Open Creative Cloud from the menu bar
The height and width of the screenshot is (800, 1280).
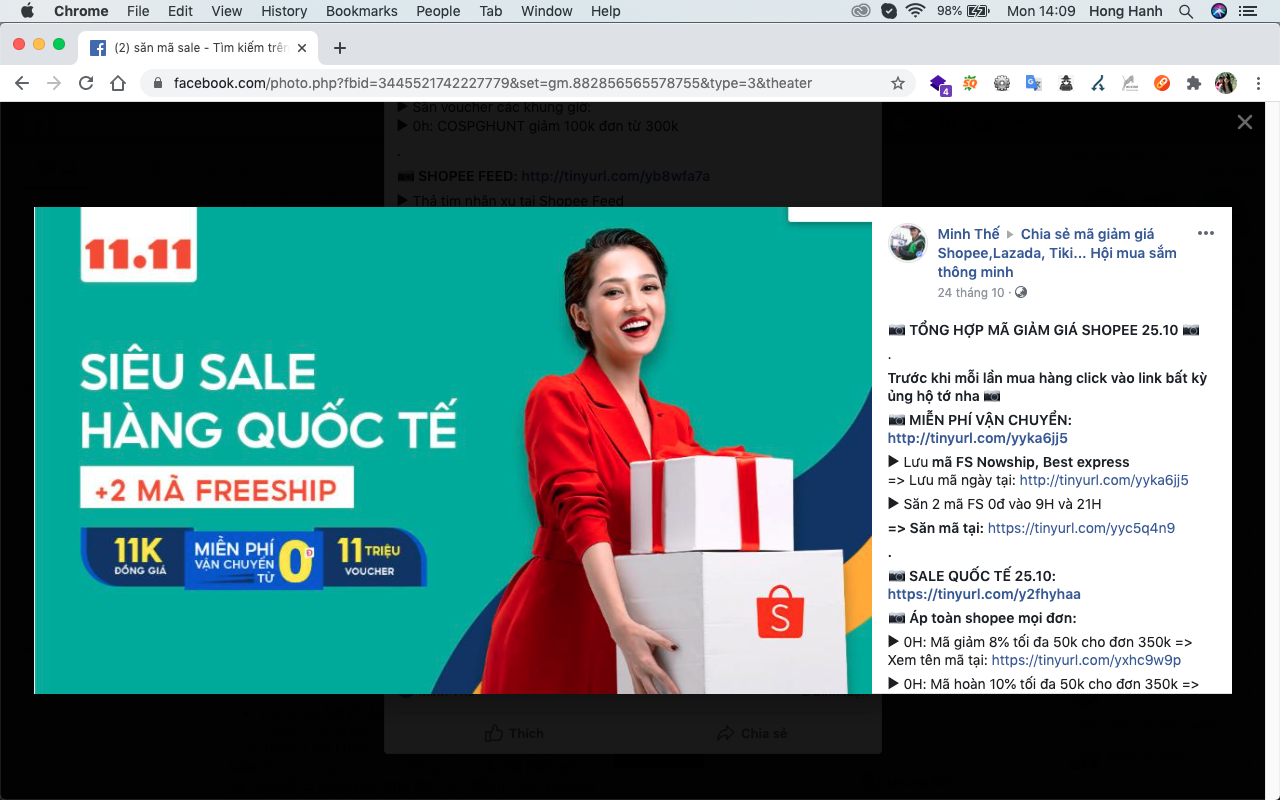pyautogui.click(x=861, y=11)
